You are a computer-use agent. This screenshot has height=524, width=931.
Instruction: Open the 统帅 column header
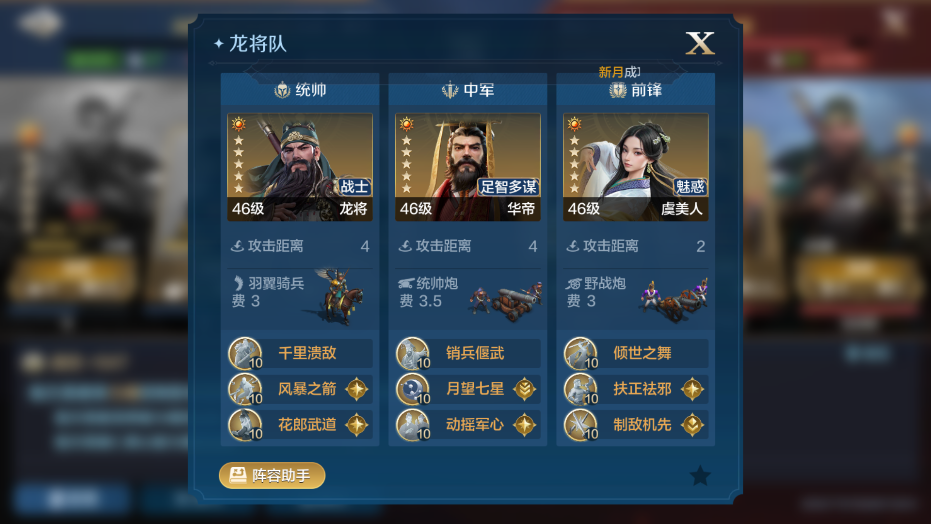(300, 90)
